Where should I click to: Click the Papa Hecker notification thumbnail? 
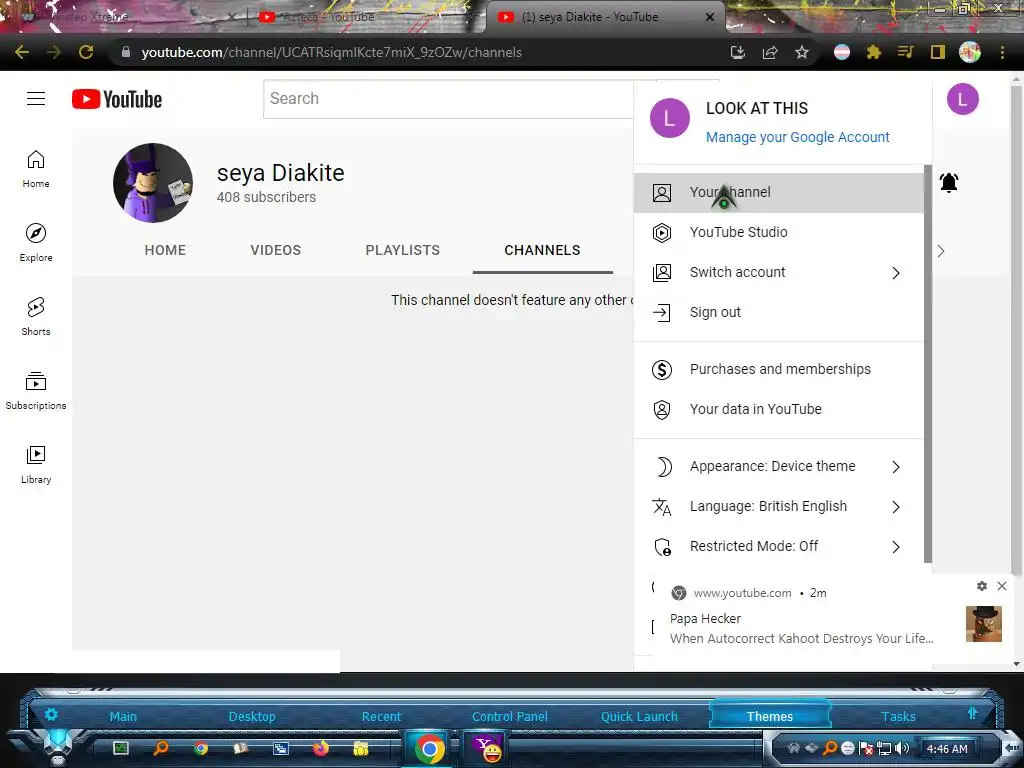pyautogui.click(x=984, y=624)
